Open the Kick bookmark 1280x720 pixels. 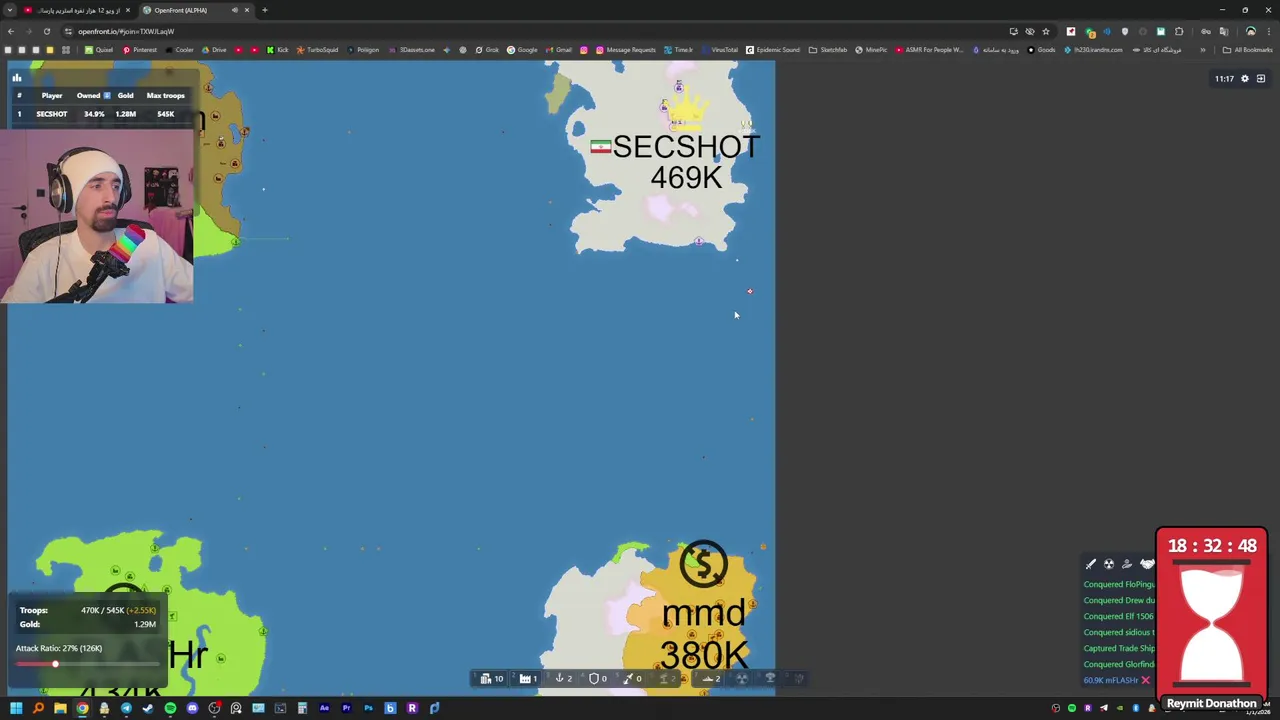[277, 50]
